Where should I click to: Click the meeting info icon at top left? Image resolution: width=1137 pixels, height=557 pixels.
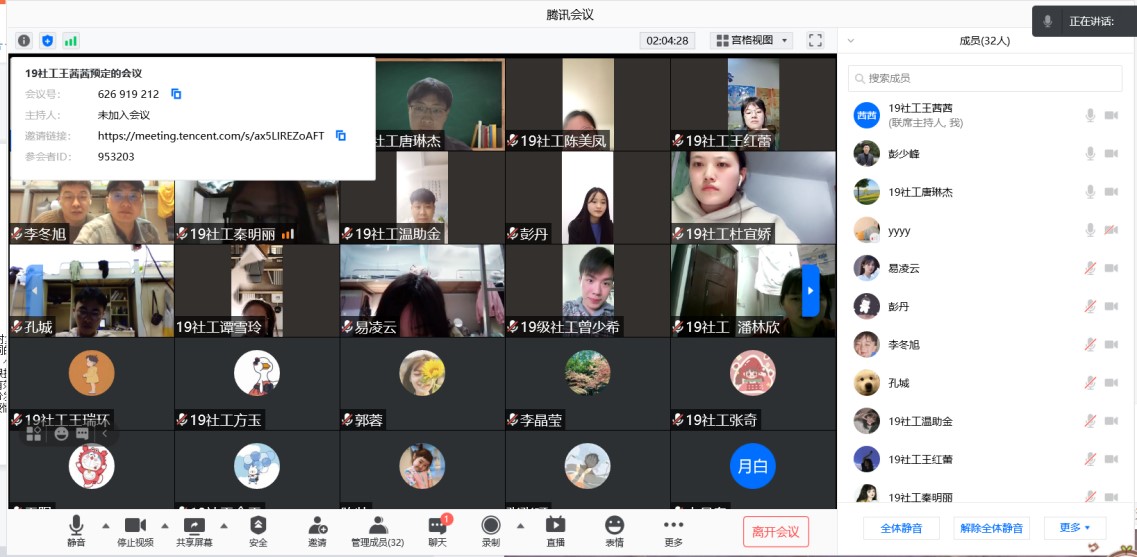(24, 41)
